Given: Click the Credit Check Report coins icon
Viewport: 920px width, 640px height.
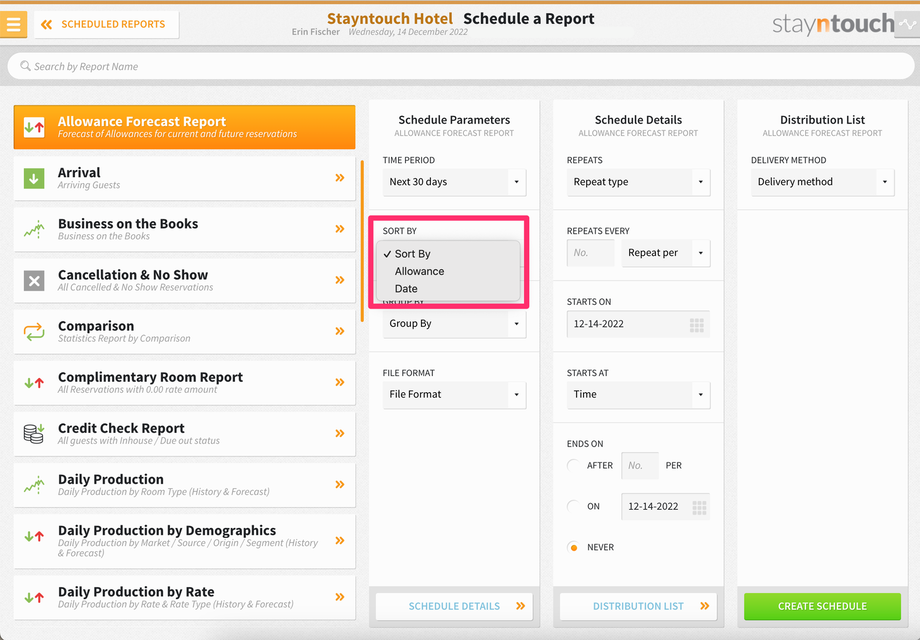Looking at the screenshot, I should coord(34,434).
